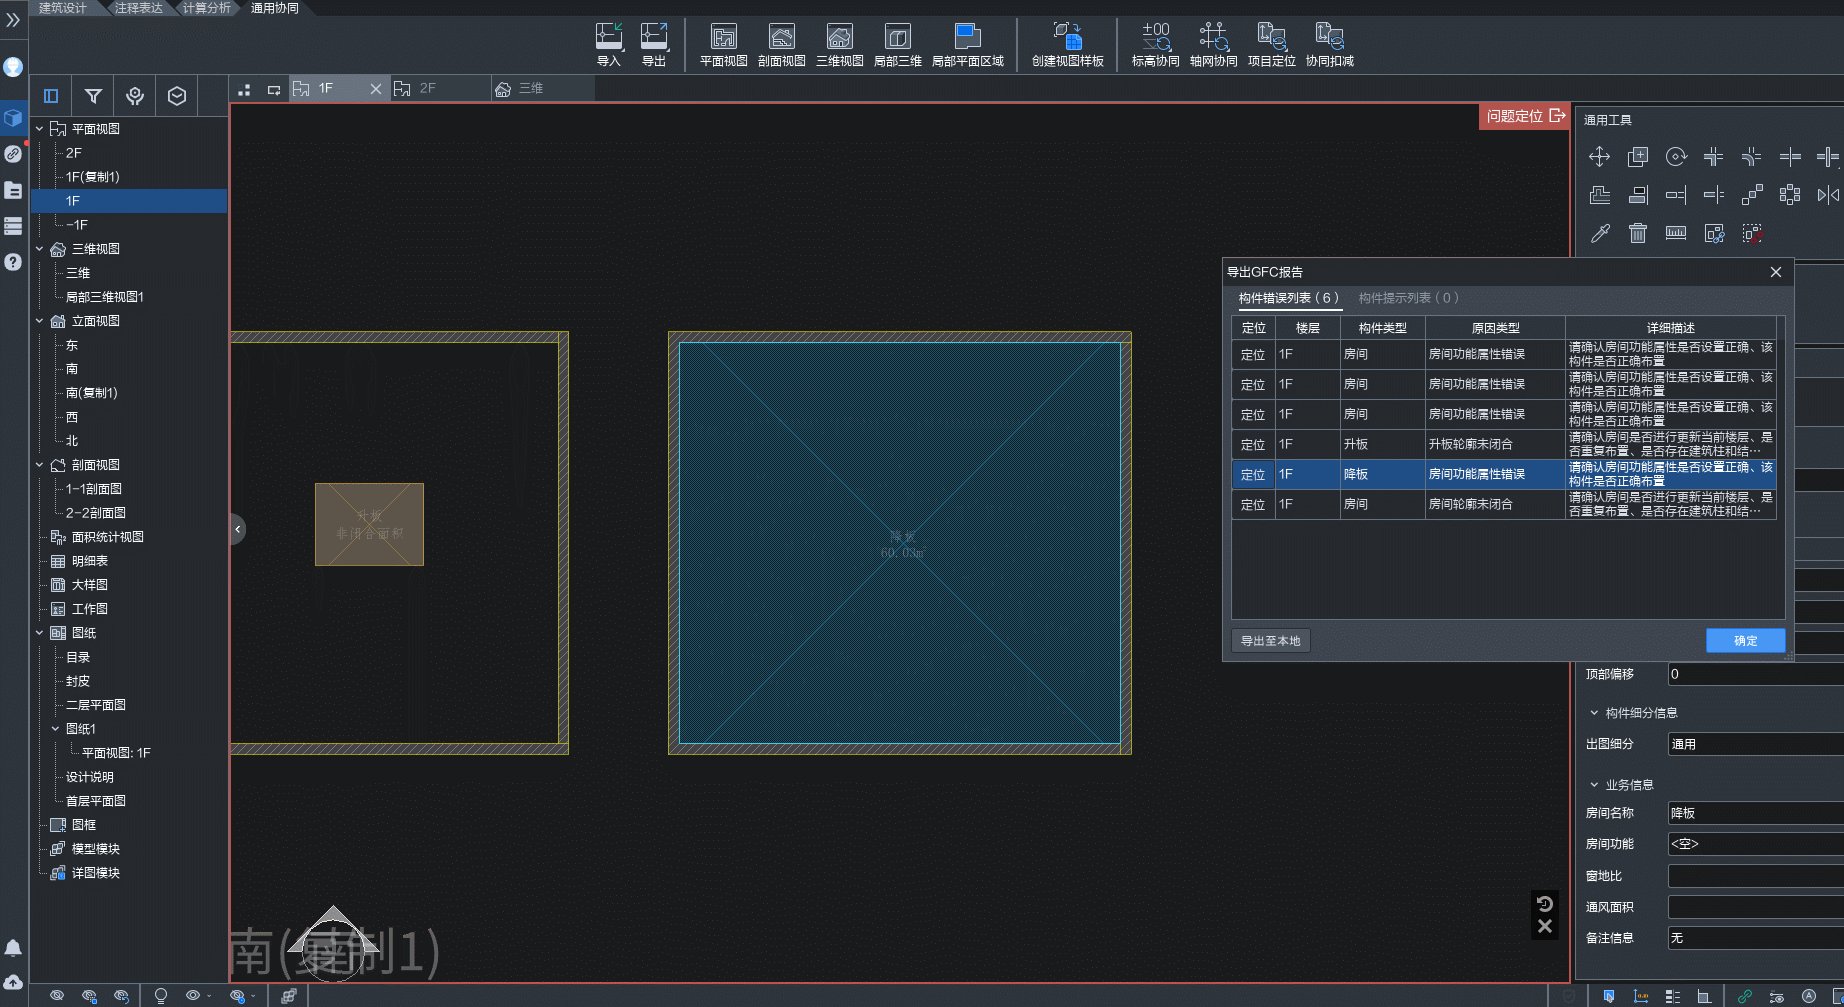This screenshot has width=1844, height=1007.
Task: Click the 局部平面区域 tool
Action: 967,44
